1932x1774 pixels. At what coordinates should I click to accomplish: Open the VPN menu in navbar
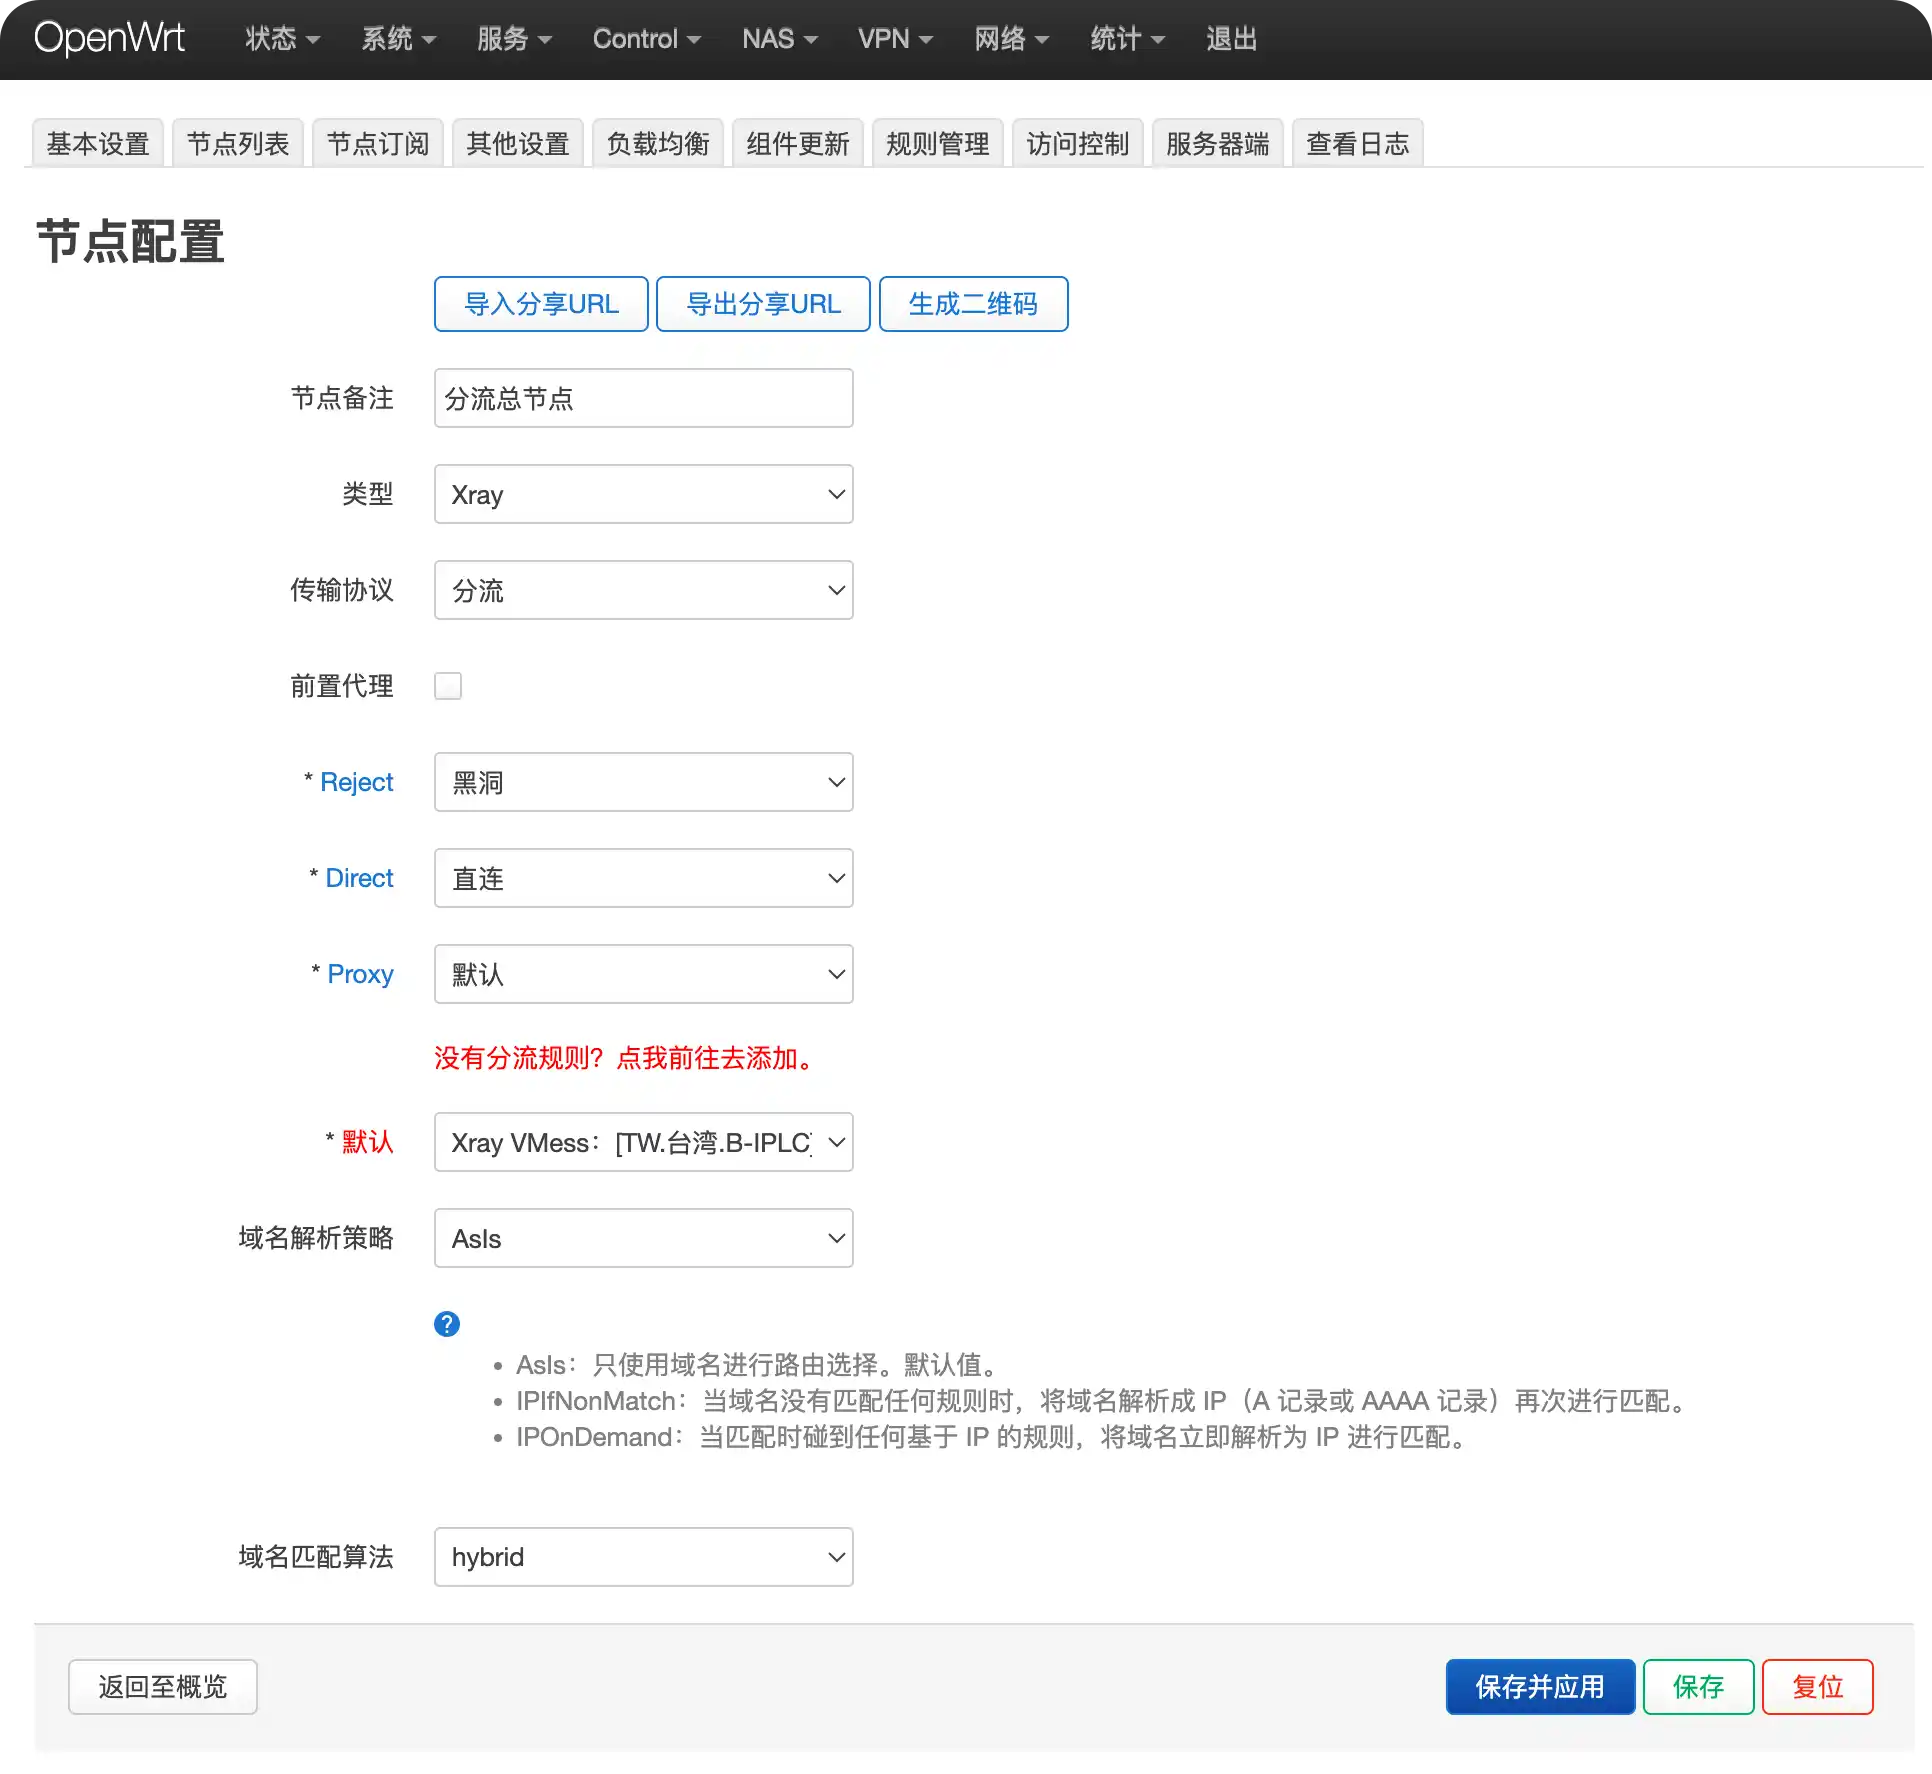895,39
